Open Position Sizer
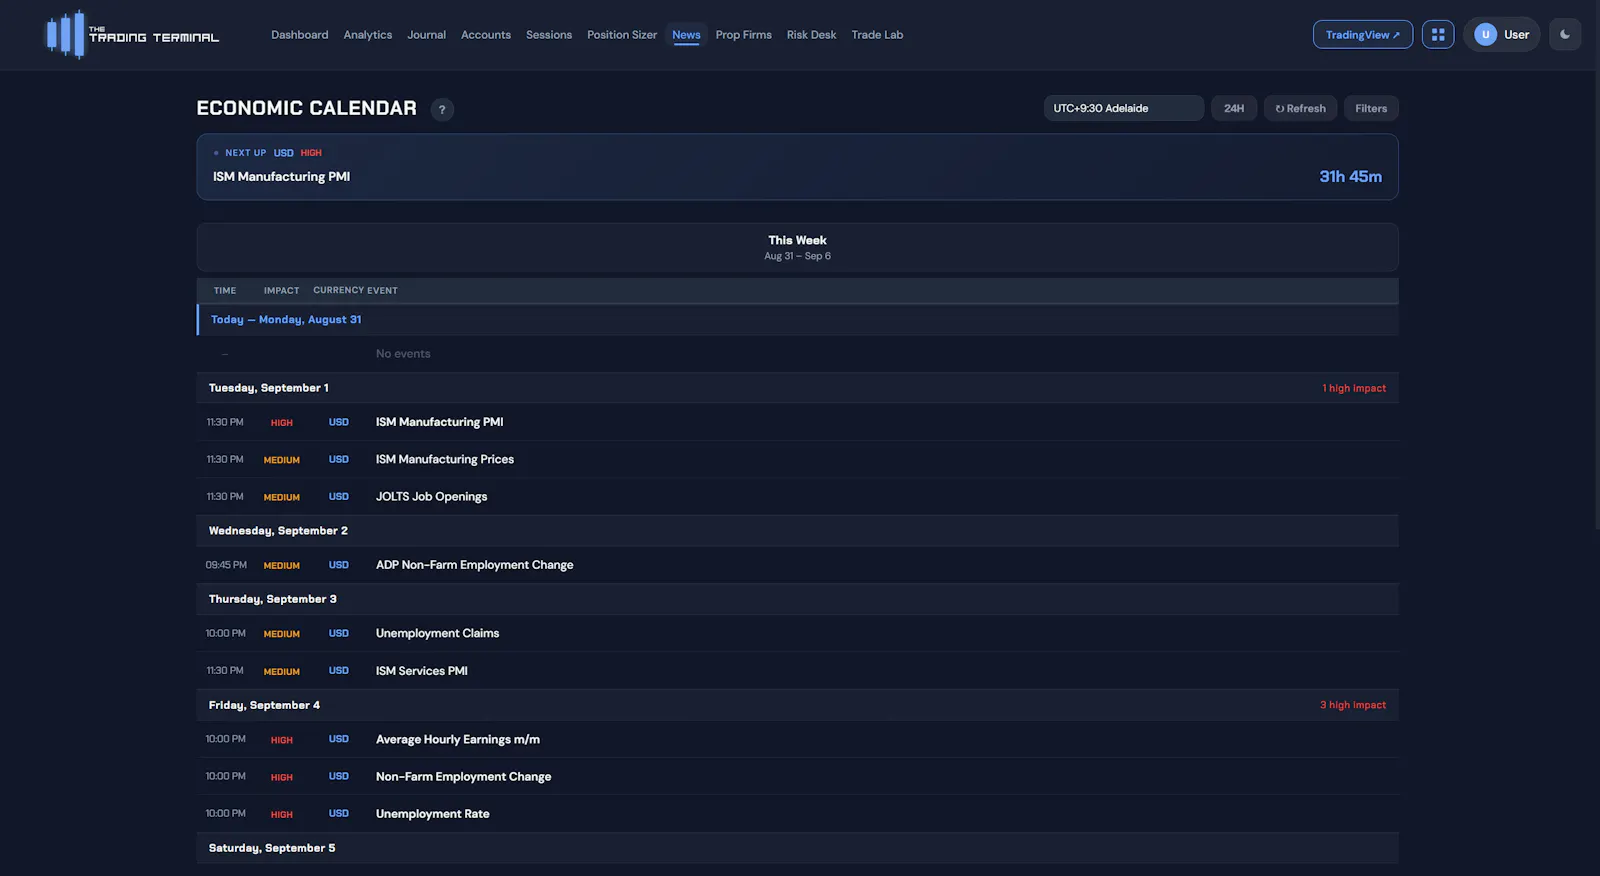 tap(622, 35)
